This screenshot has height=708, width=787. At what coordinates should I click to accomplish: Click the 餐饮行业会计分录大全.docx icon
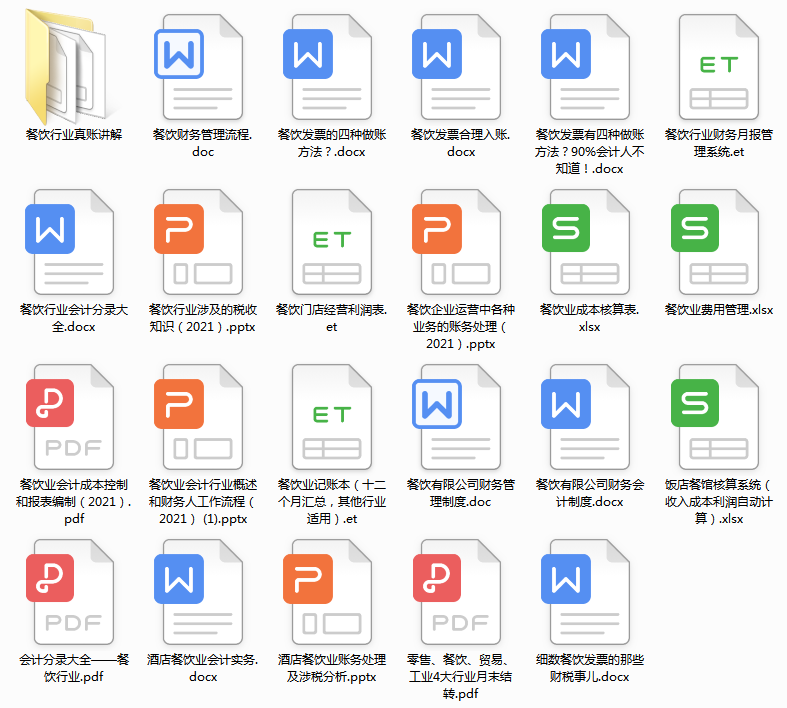(x=70, y=242)
